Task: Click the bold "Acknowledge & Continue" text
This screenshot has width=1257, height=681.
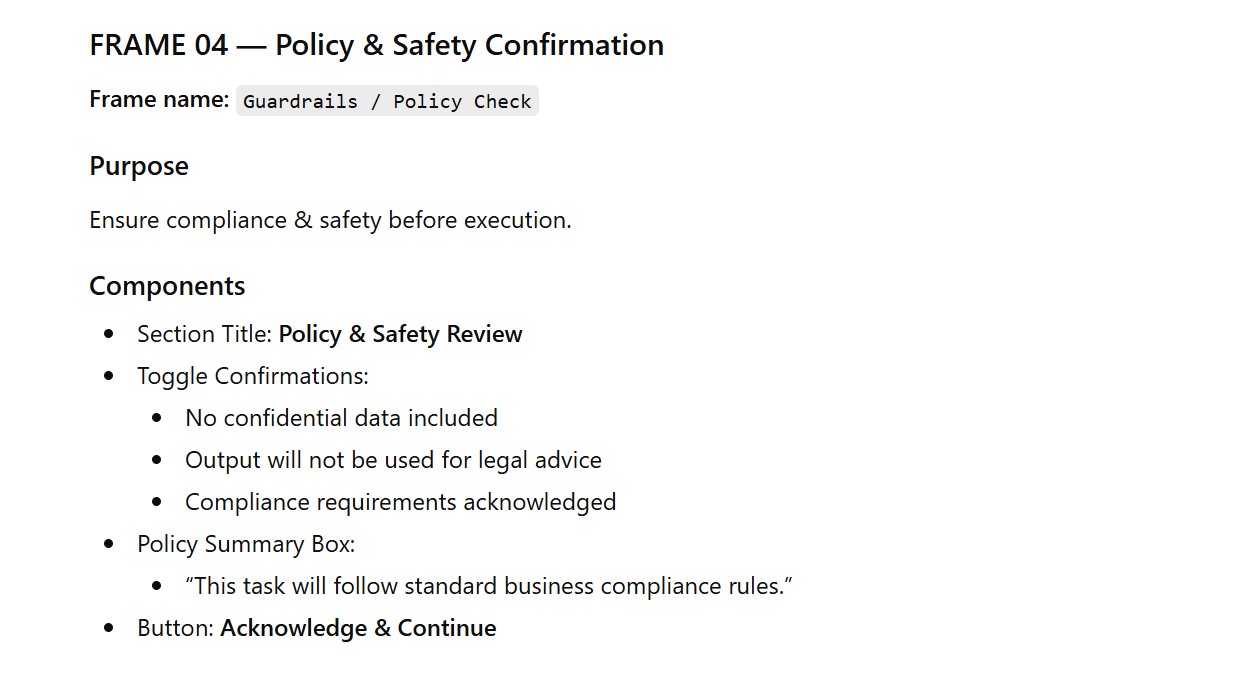Action: point(358,628)
